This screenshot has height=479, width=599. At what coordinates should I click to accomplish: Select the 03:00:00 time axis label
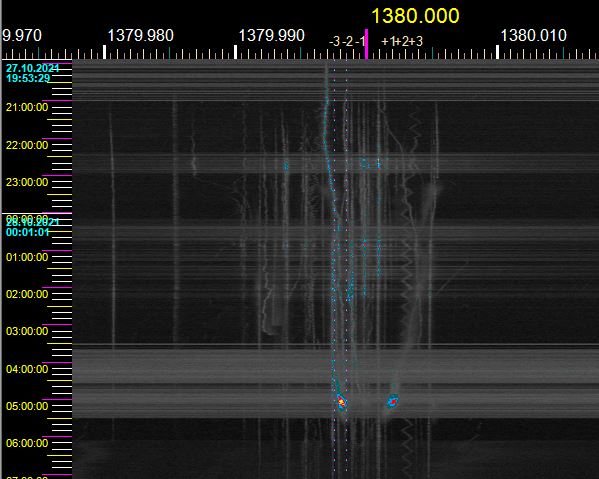tap(27, 331)
